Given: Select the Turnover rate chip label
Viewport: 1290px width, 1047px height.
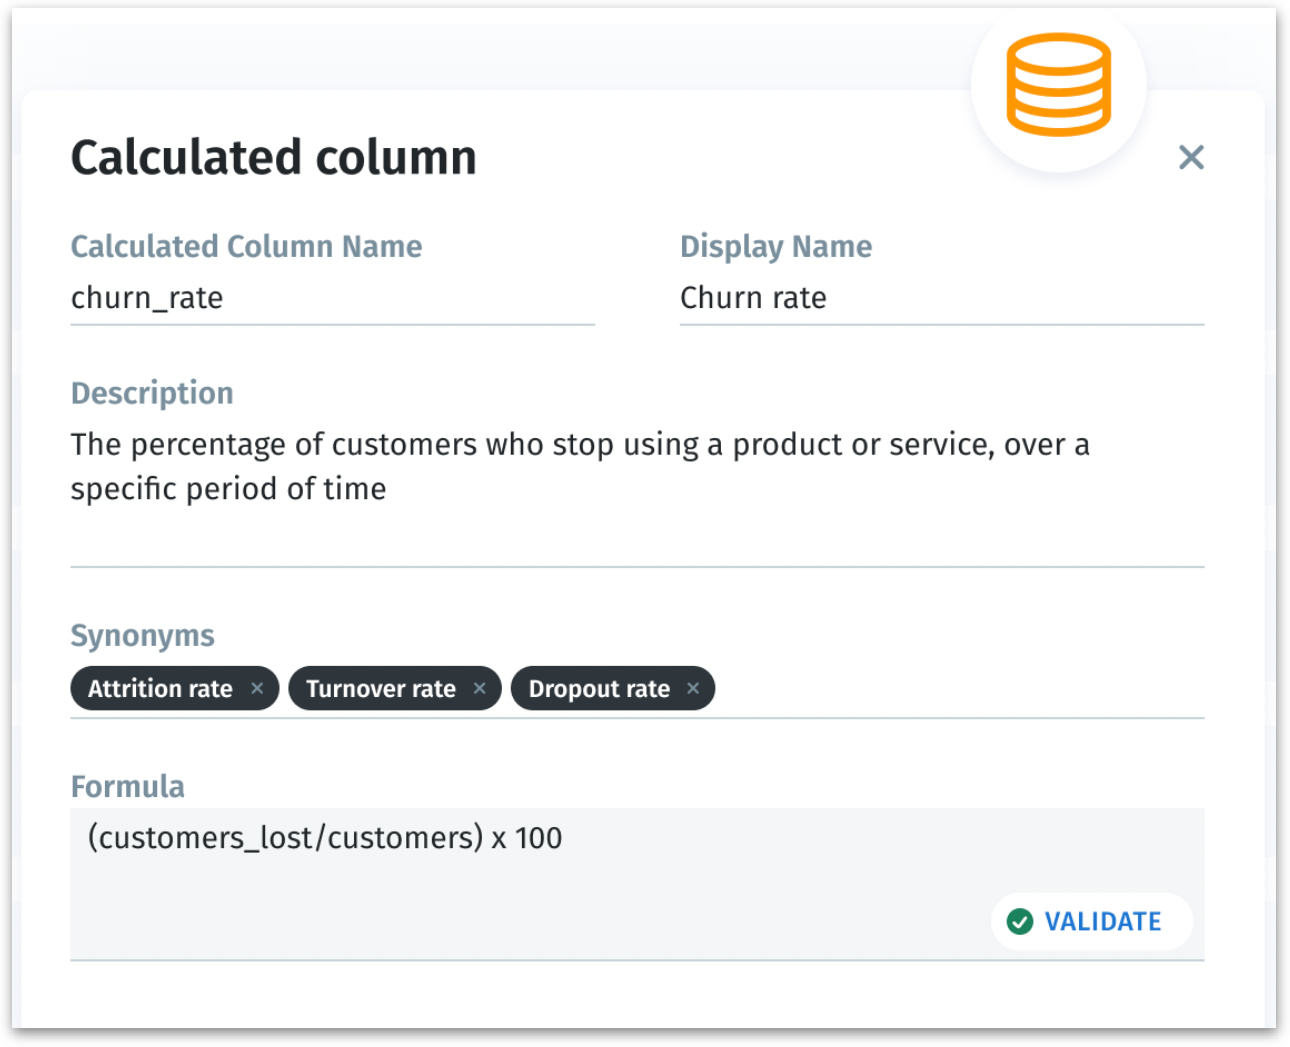Looking at the screenshot, I should pos(380,689).
